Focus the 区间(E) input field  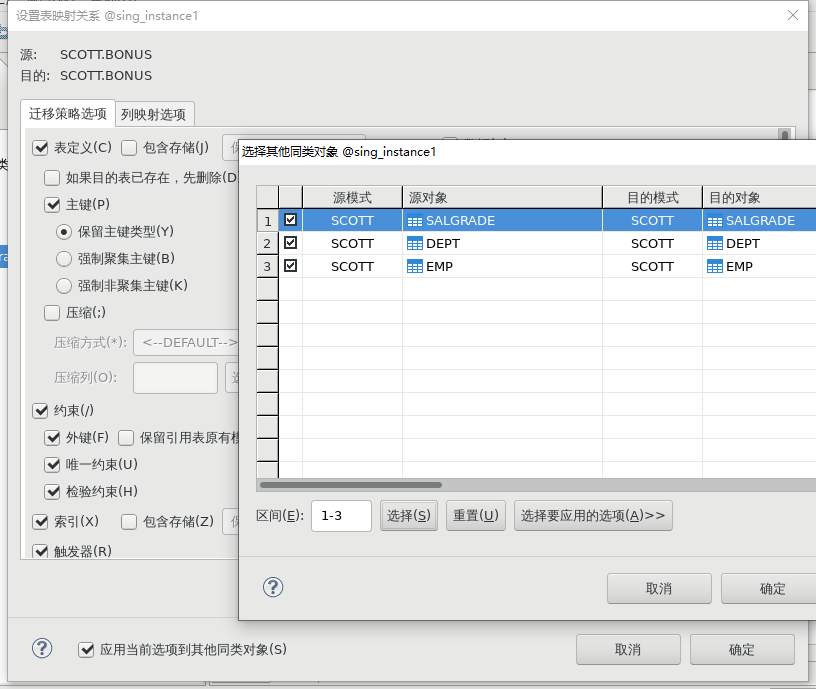pyautogui.click(x=341, y=516)
